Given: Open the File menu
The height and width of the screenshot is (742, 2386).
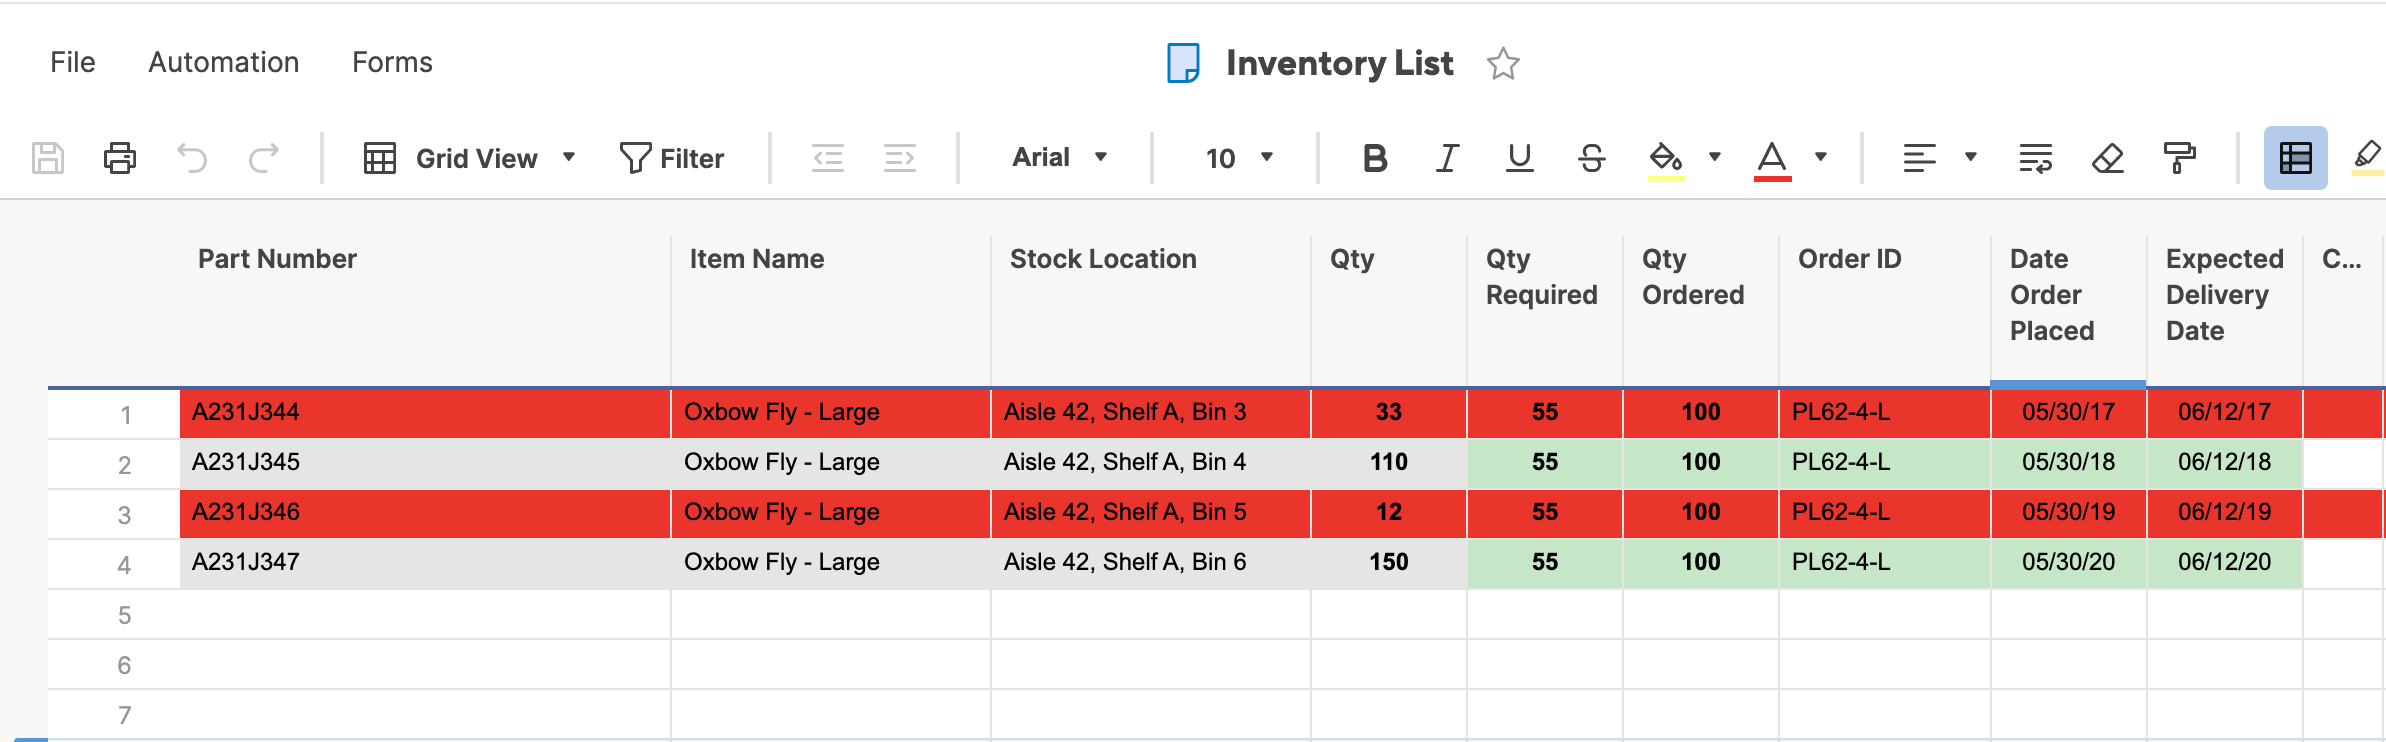Looking at the screenshot, I should 73,62.
